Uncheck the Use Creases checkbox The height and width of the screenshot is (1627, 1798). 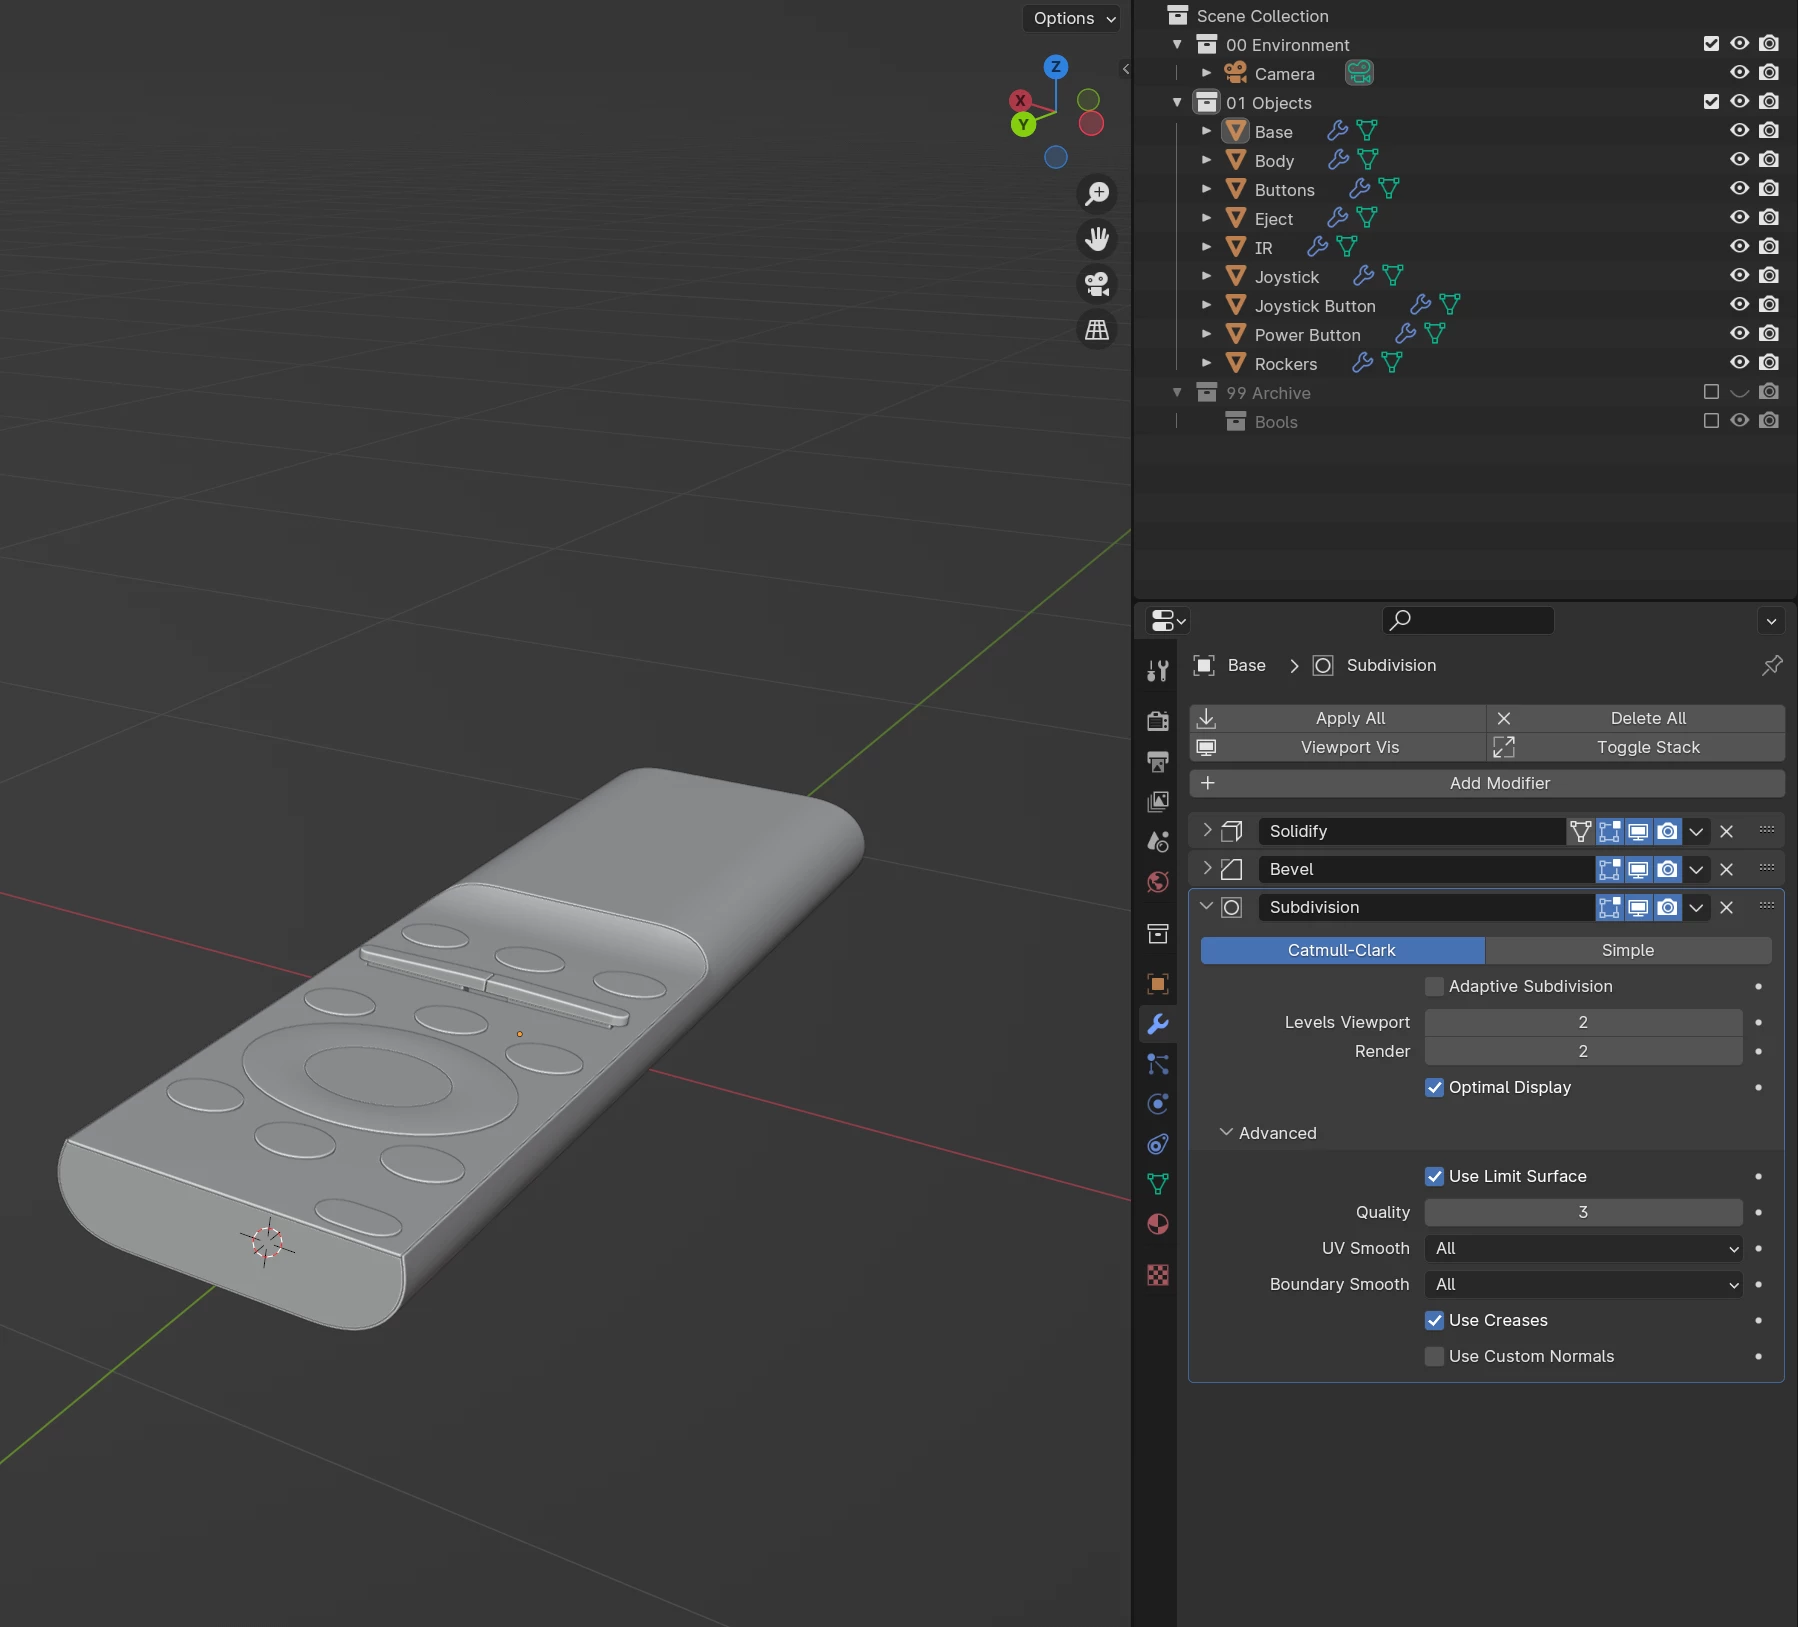pos(1434,1320)
